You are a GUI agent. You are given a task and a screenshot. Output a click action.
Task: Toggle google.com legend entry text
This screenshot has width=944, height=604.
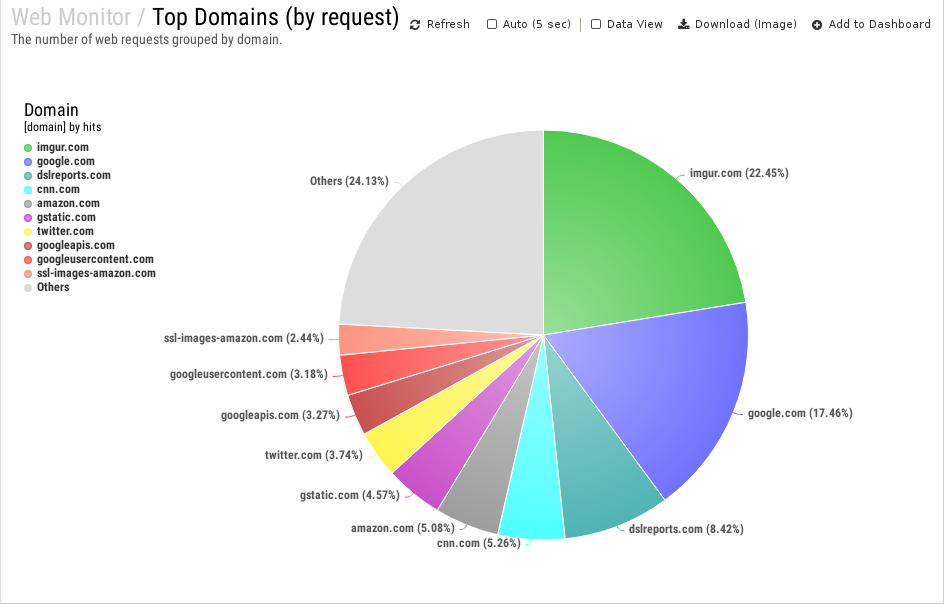coord(66,161)
